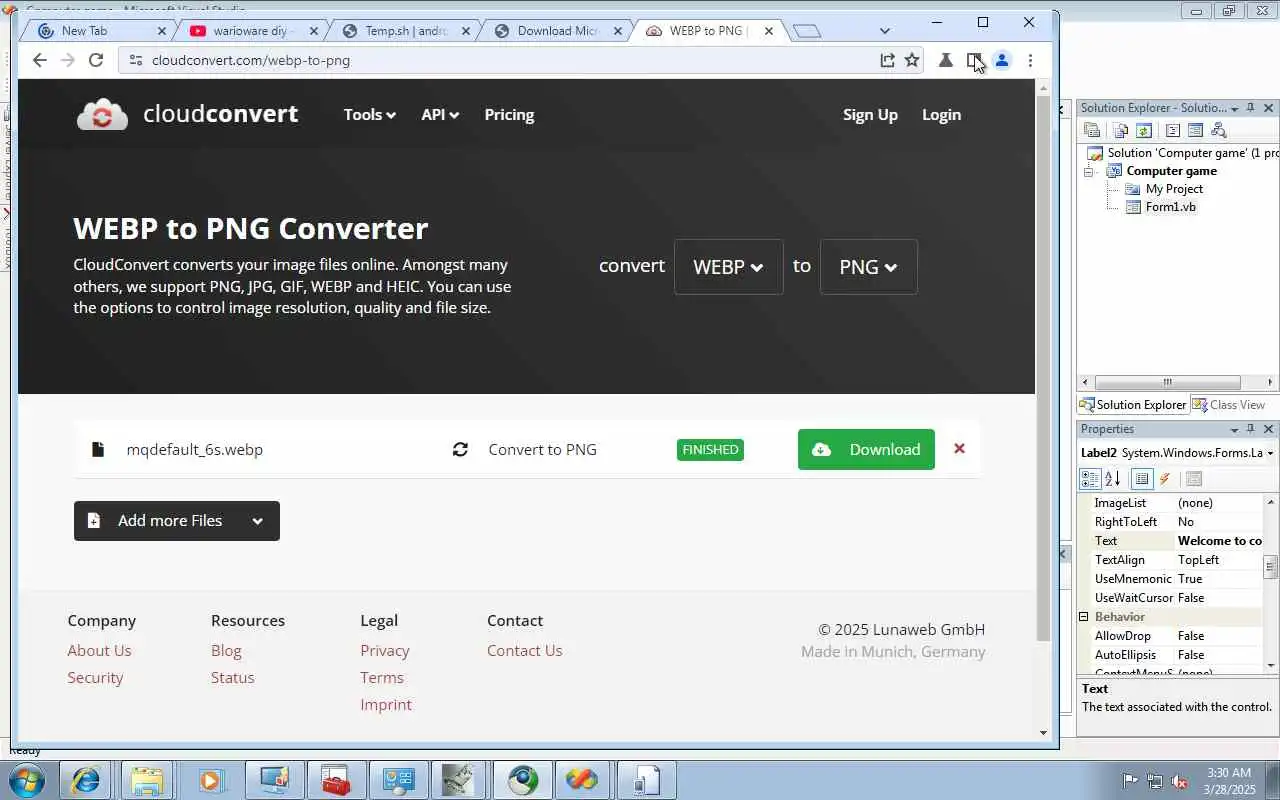Close the Solution Explorer panel
The height and width of the screenshot is (800, 1280).
point(1268,108)
